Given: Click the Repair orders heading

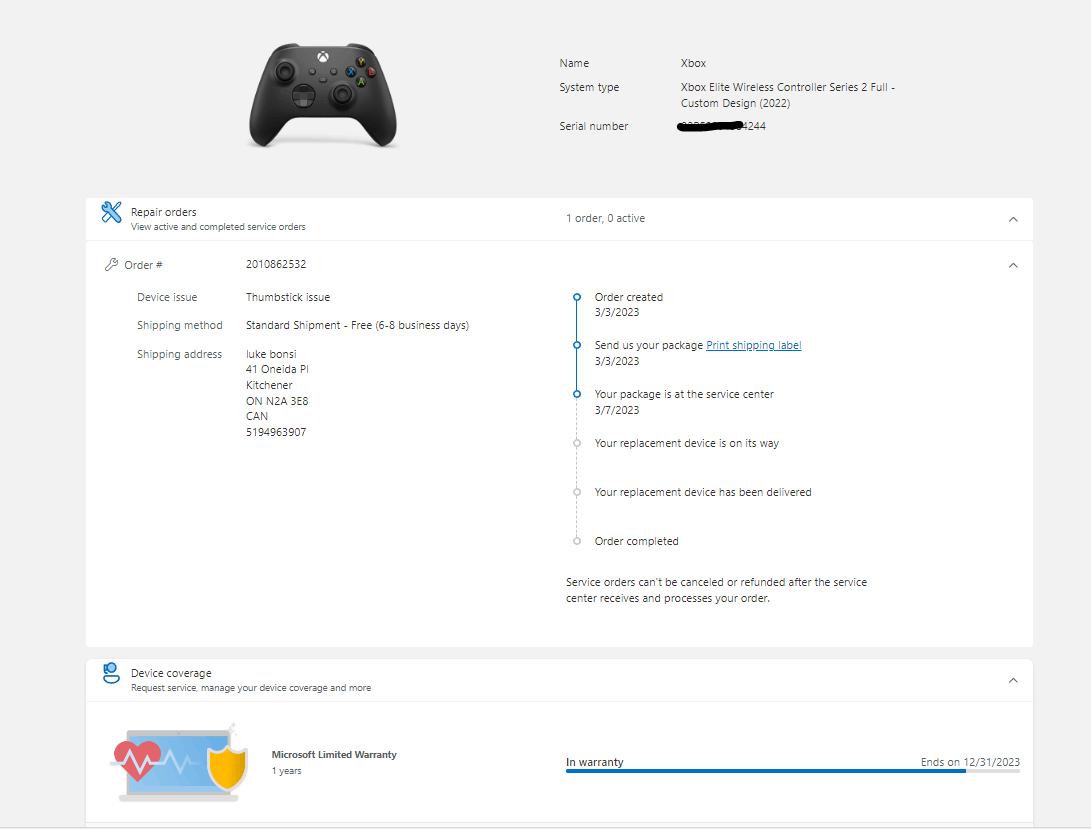Looking at the screenshot, I should tap(164, 212).
